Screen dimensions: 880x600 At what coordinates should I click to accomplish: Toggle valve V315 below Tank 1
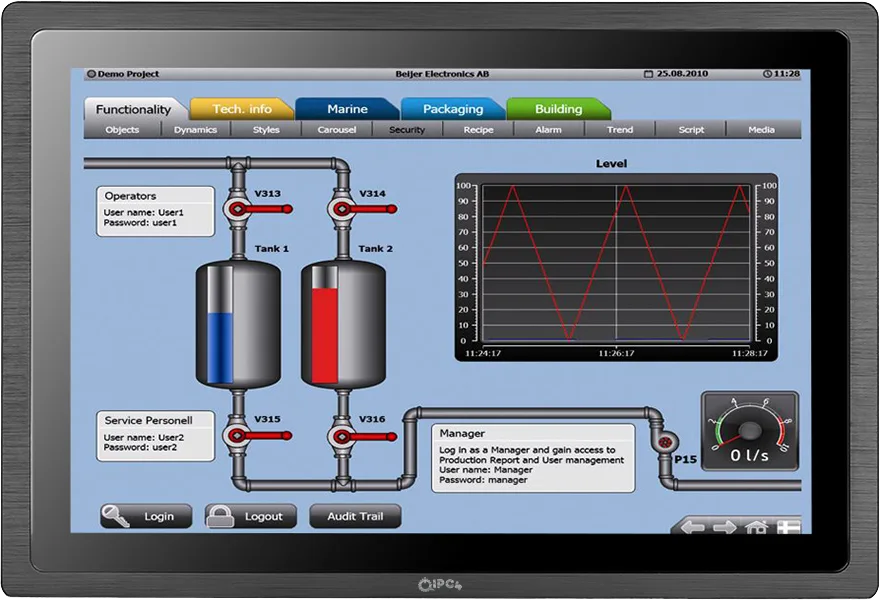237,435
